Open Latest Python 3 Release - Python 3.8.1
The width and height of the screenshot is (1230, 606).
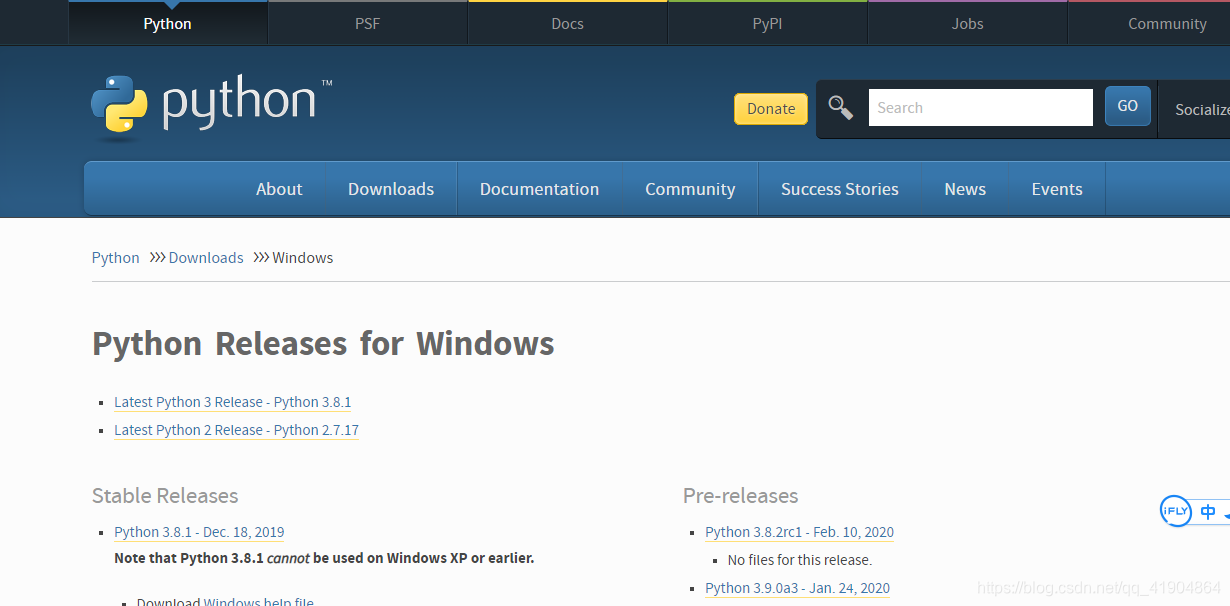(x=233, y=402)
